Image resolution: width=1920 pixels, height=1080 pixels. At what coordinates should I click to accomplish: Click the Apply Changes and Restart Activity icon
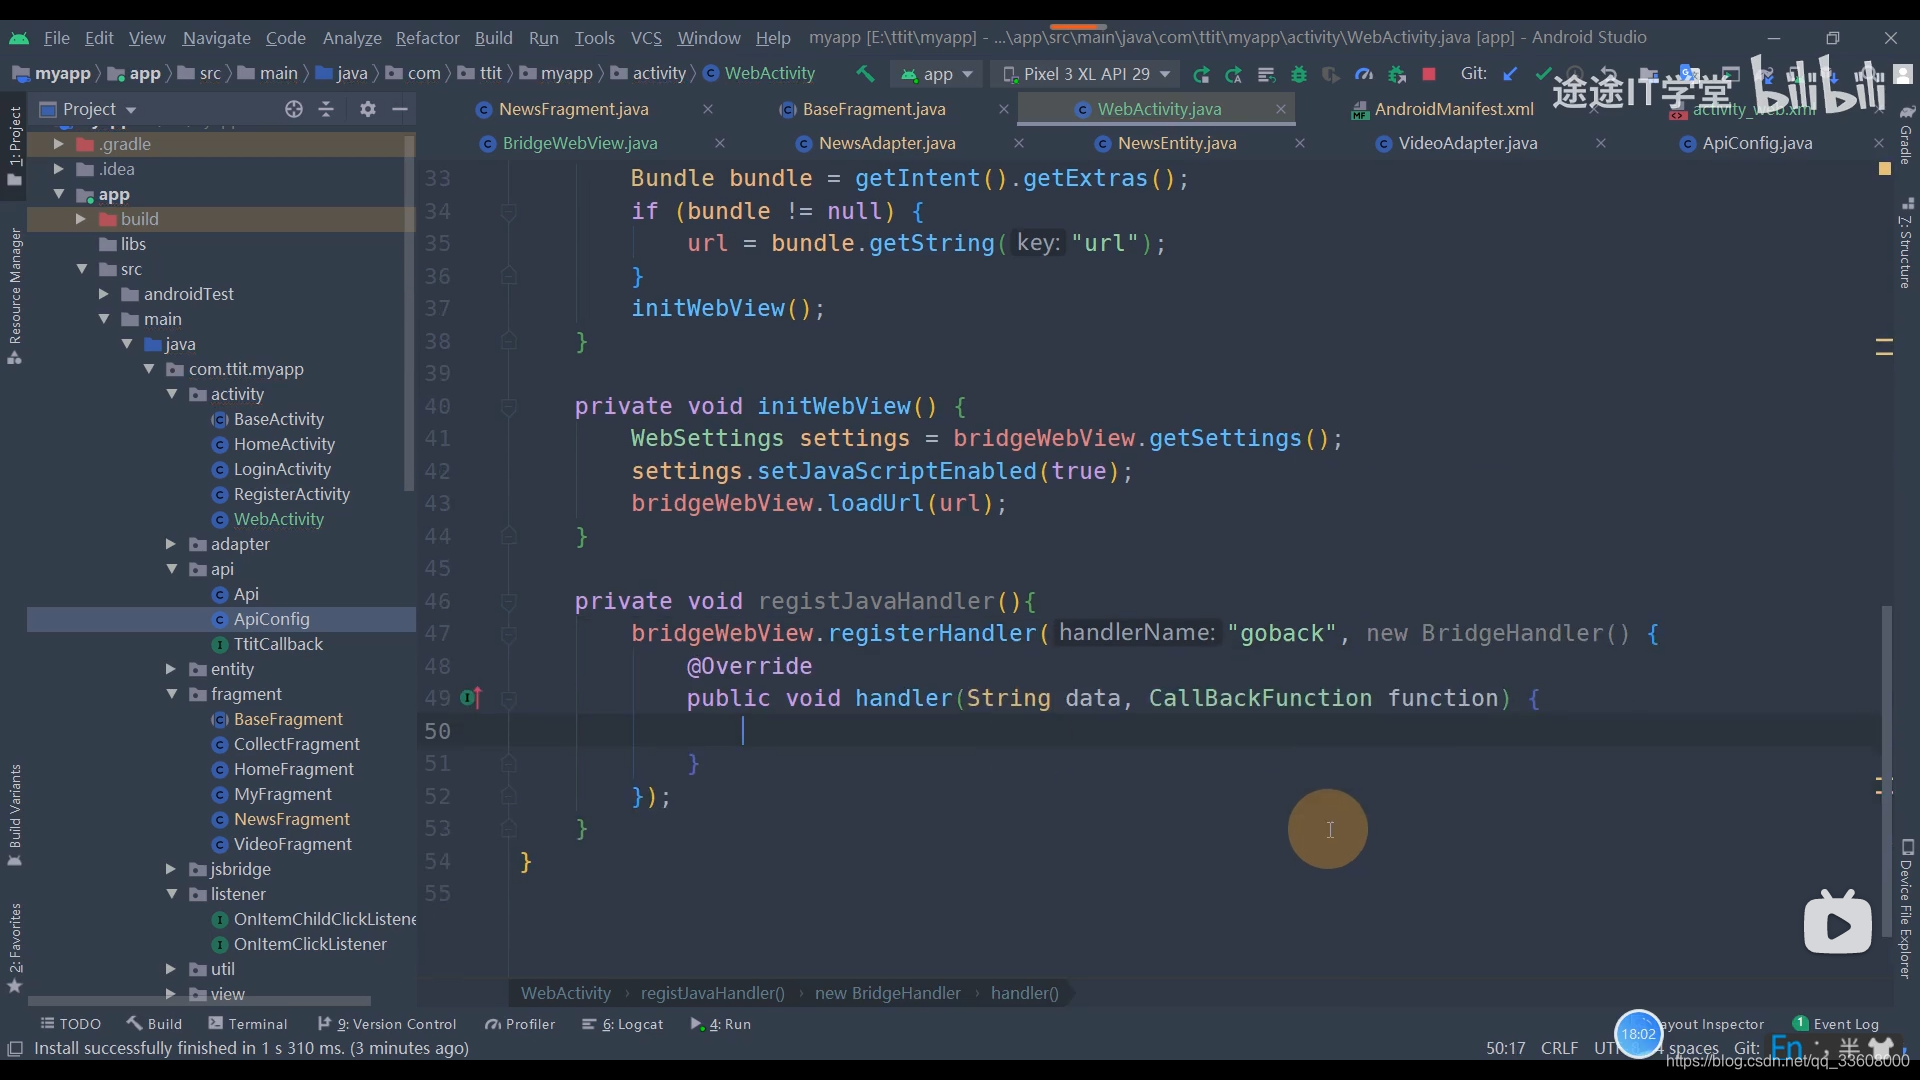pyautogui.click(x=1234, y=74)
